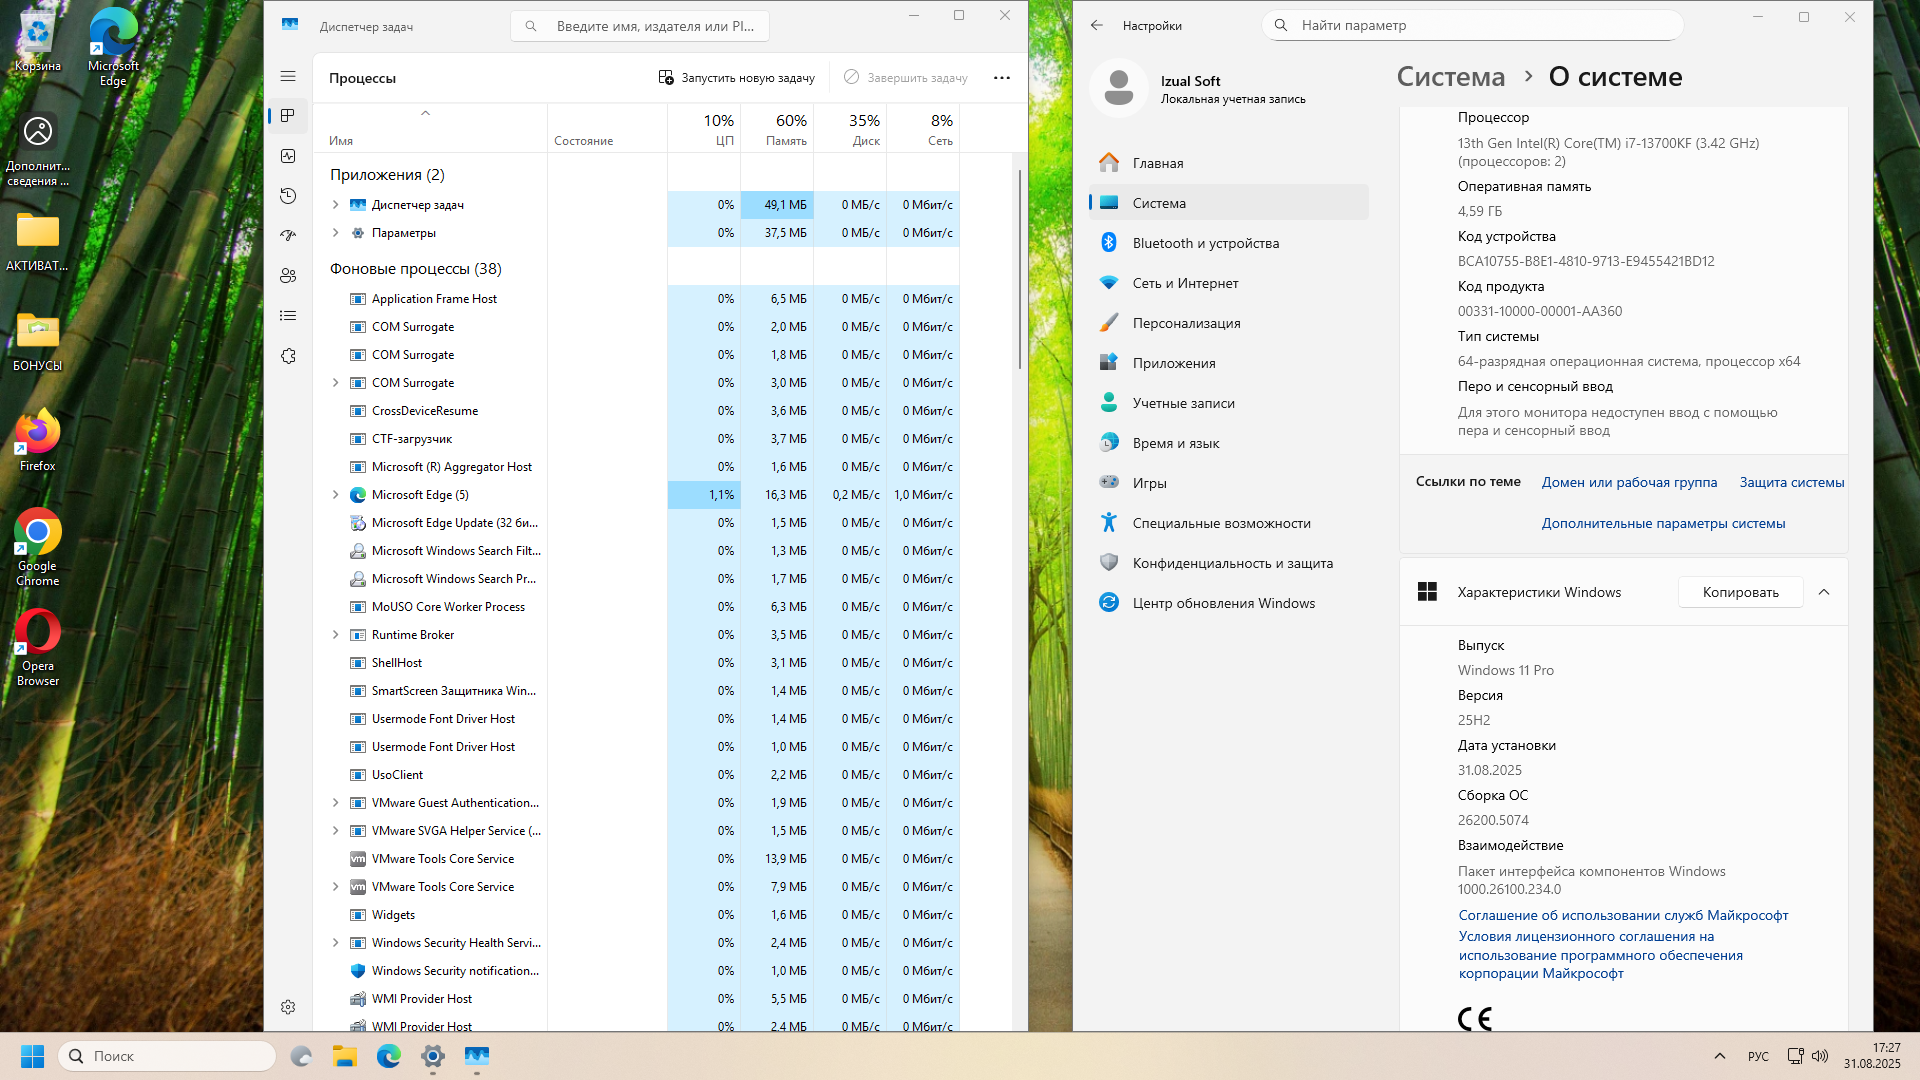The image size is (1920, 1080).
Task: Open Windows Start menu
Action: 32,1056
